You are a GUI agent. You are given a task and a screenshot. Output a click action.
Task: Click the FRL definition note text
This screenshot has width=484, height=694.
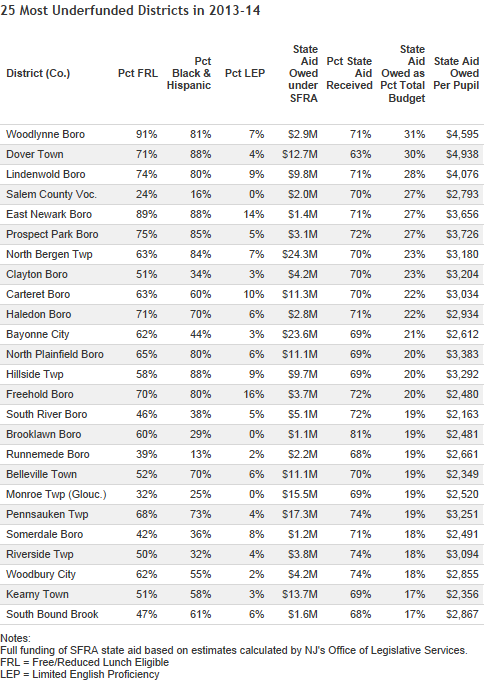(x=85, y=663)
